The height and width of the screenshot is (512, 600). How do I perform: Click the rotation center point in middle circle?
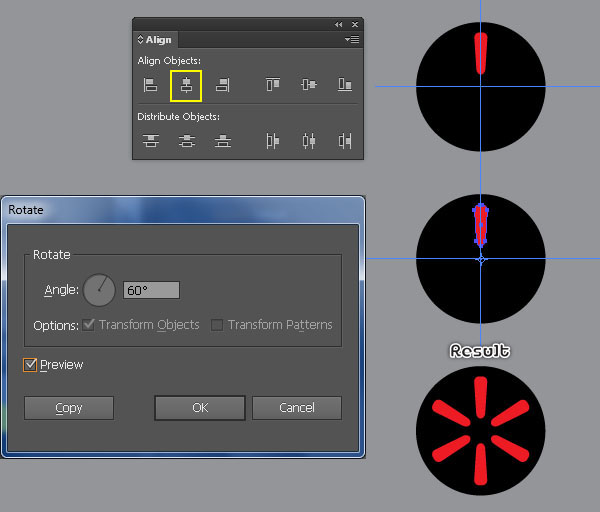[481, 260]
